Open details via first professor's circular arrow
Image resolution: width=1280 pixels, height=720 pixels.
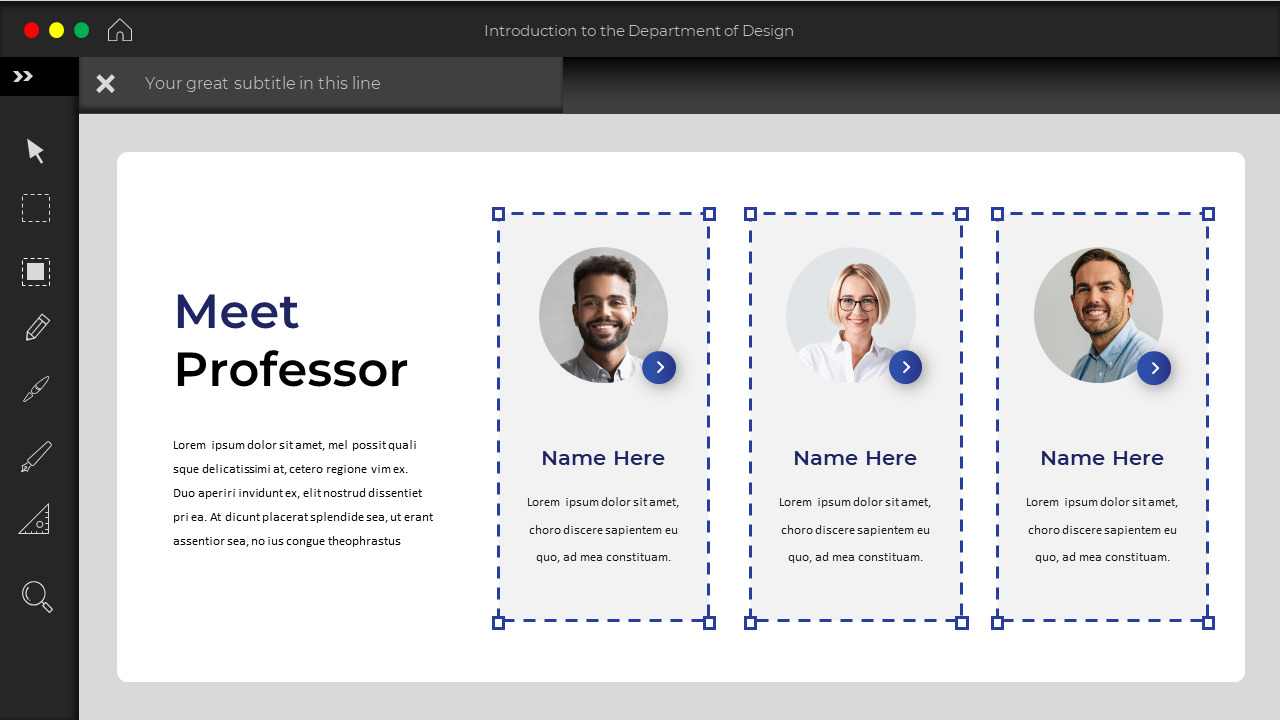[659, 367]
